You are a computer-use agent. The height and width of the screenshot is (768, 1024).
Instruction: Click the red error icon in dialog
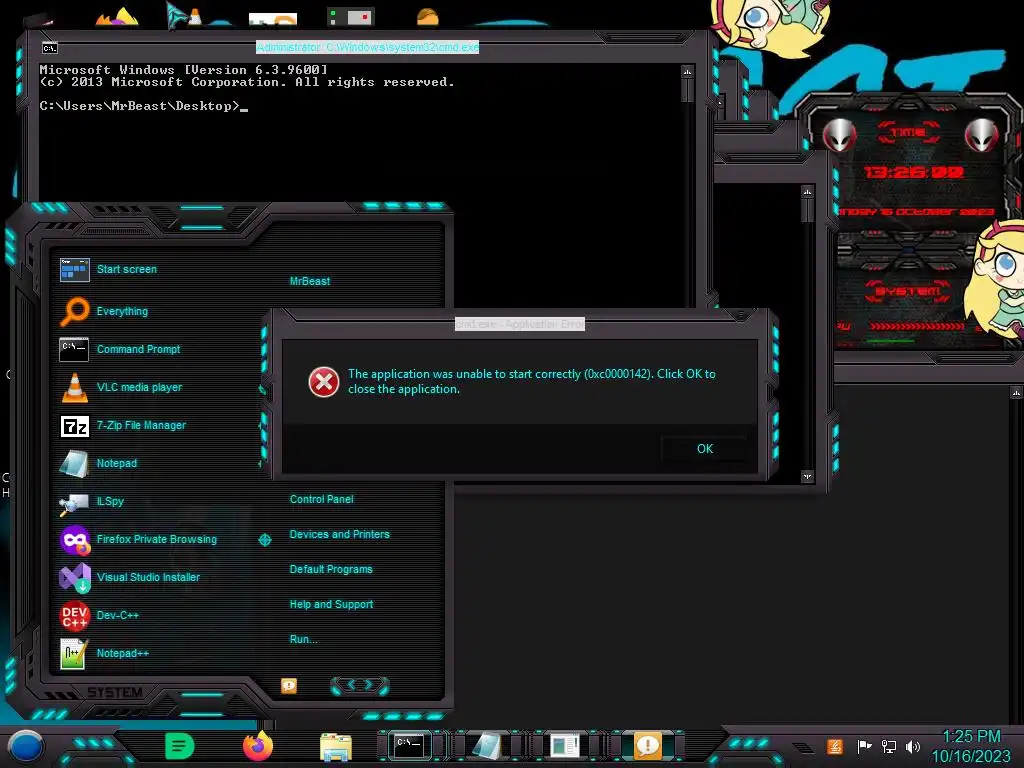tap(324, 382)
